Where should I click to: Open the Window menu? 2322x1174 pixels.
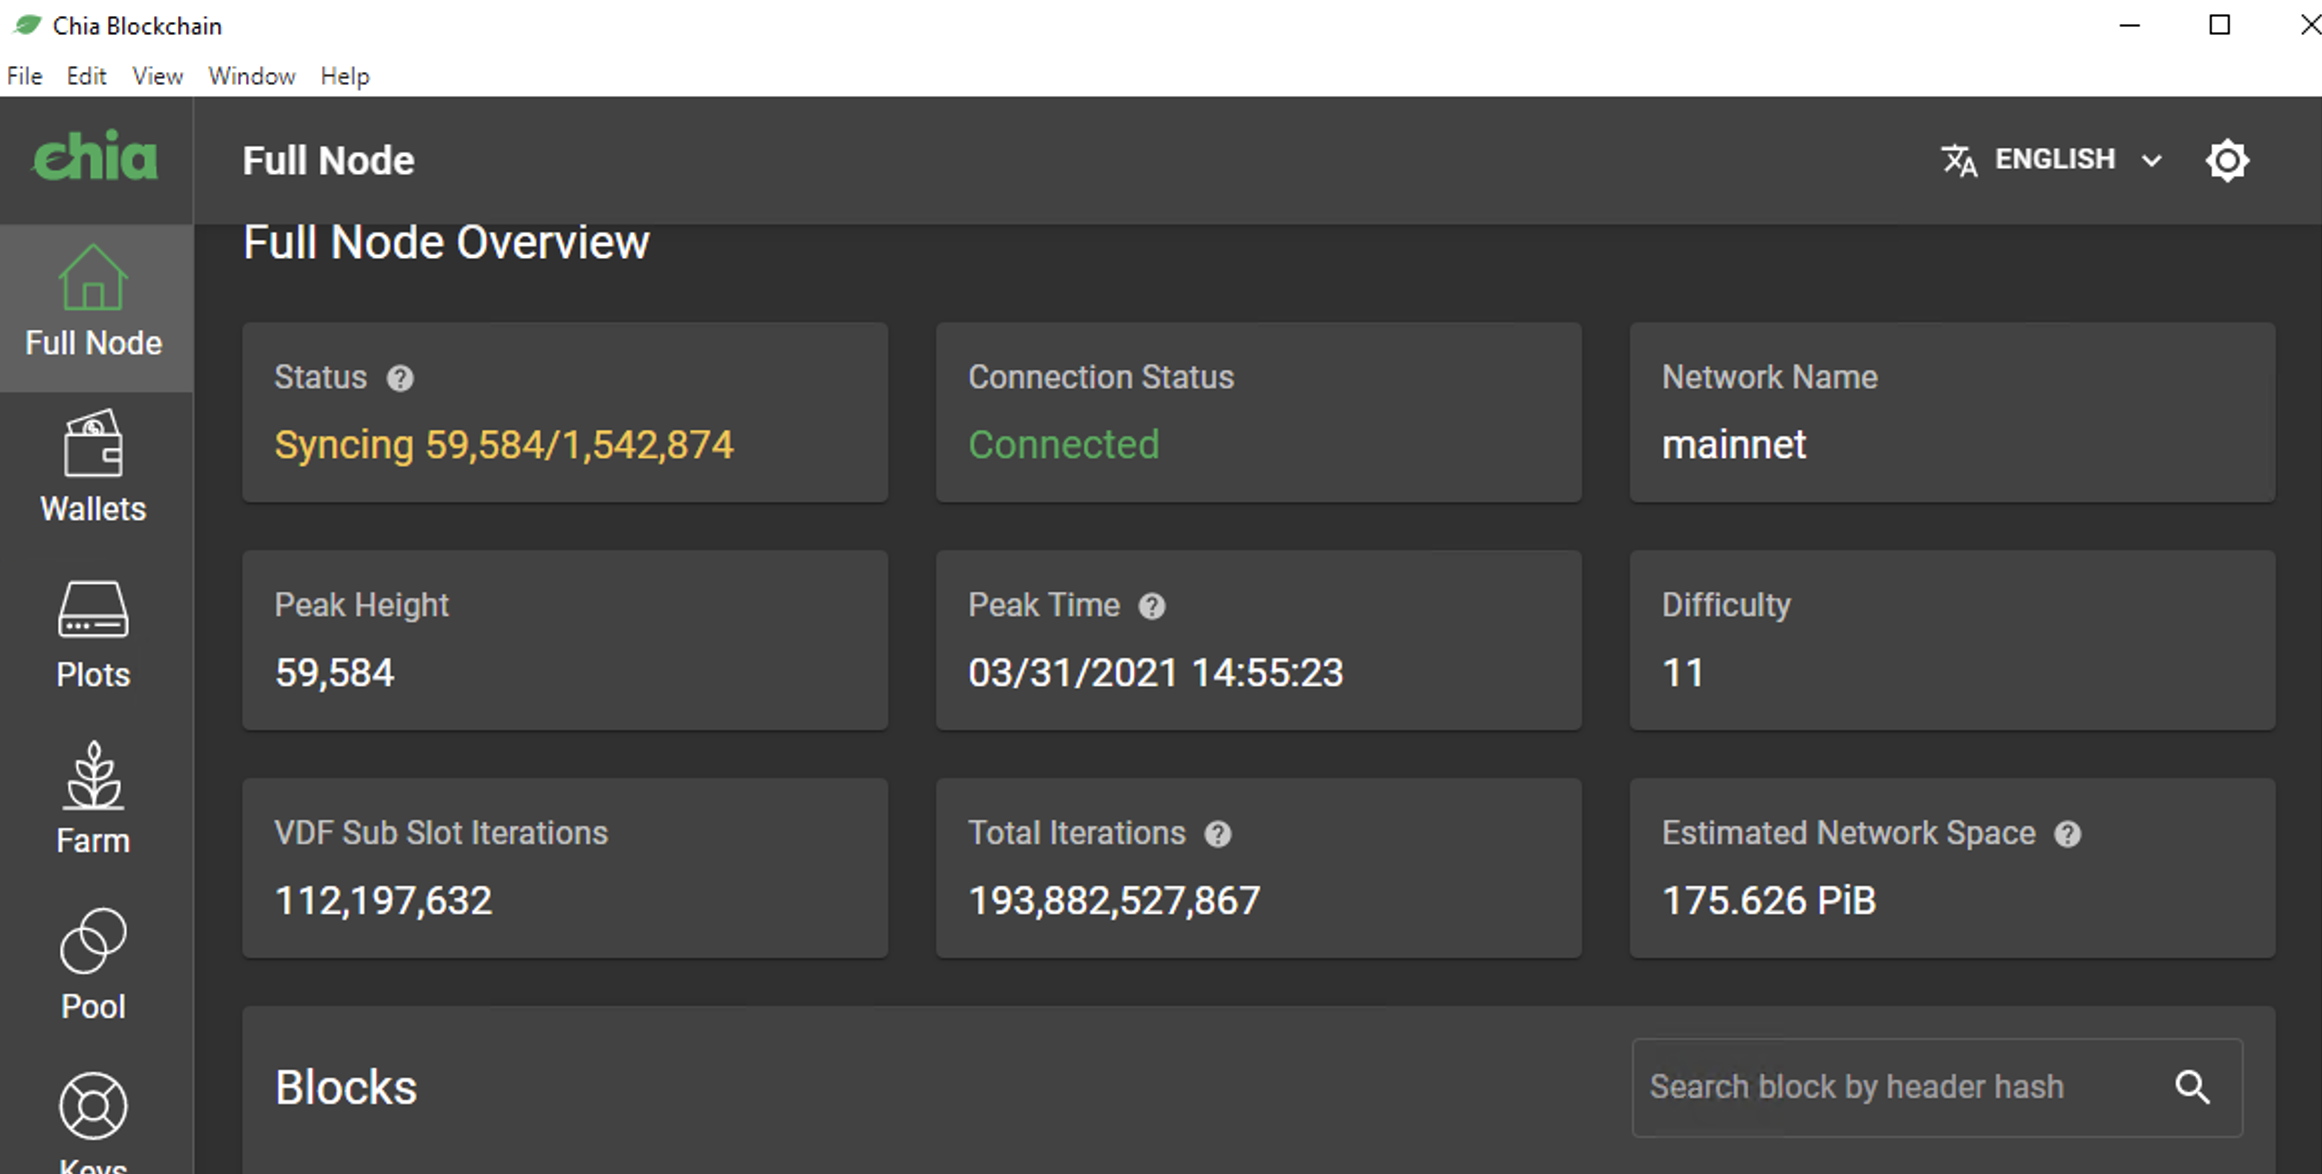(251, 76)
